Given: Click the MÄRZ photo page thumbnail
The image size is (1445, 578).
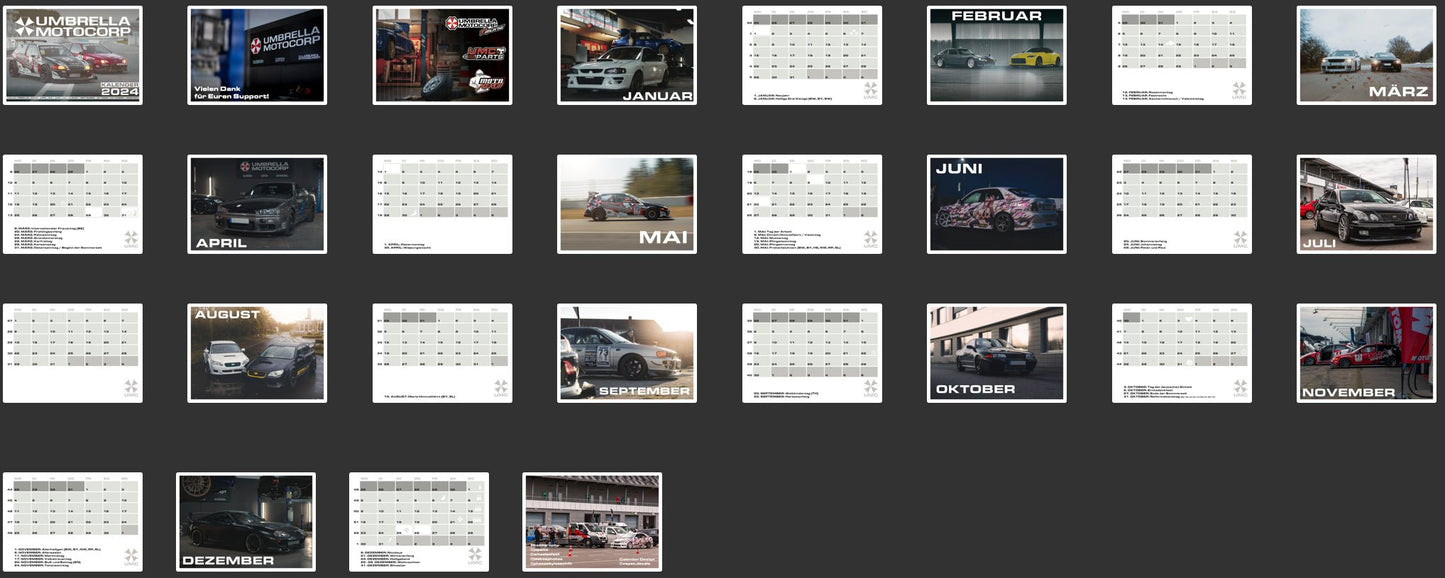Looking at the screenshot, I should click(x=1366, y=55).
